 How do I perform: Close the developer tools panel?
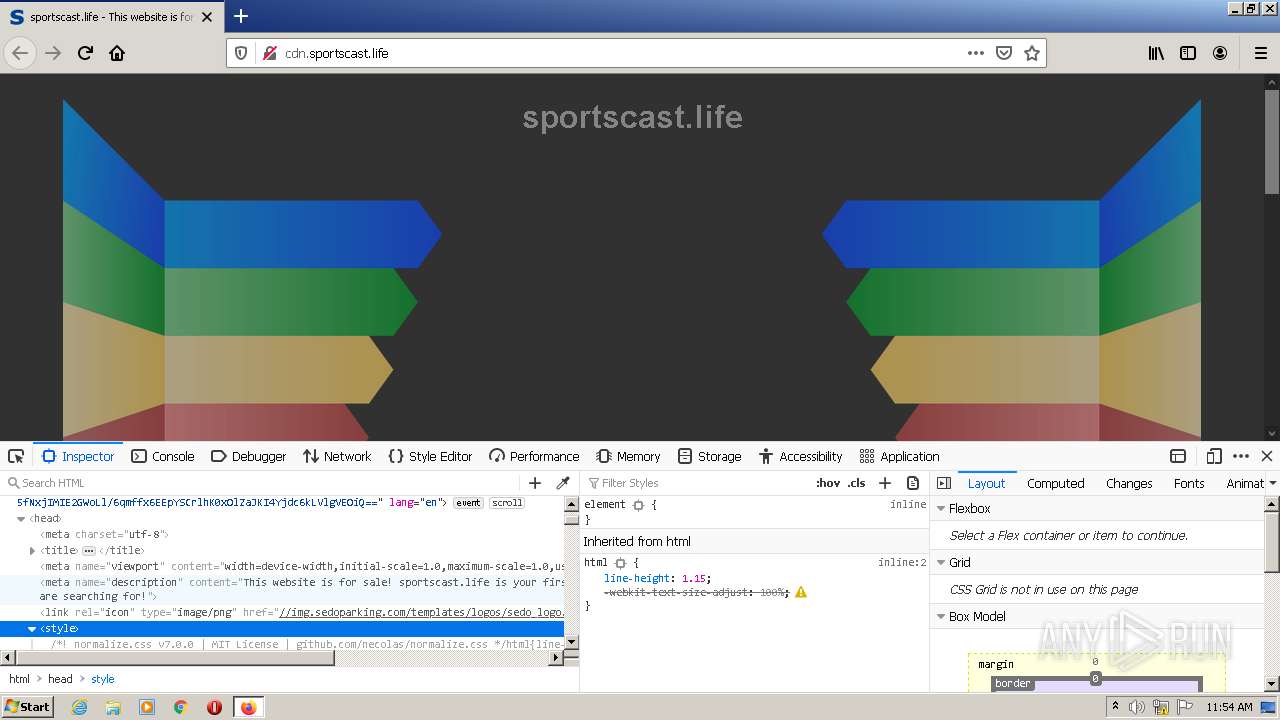coord(1267,456)
